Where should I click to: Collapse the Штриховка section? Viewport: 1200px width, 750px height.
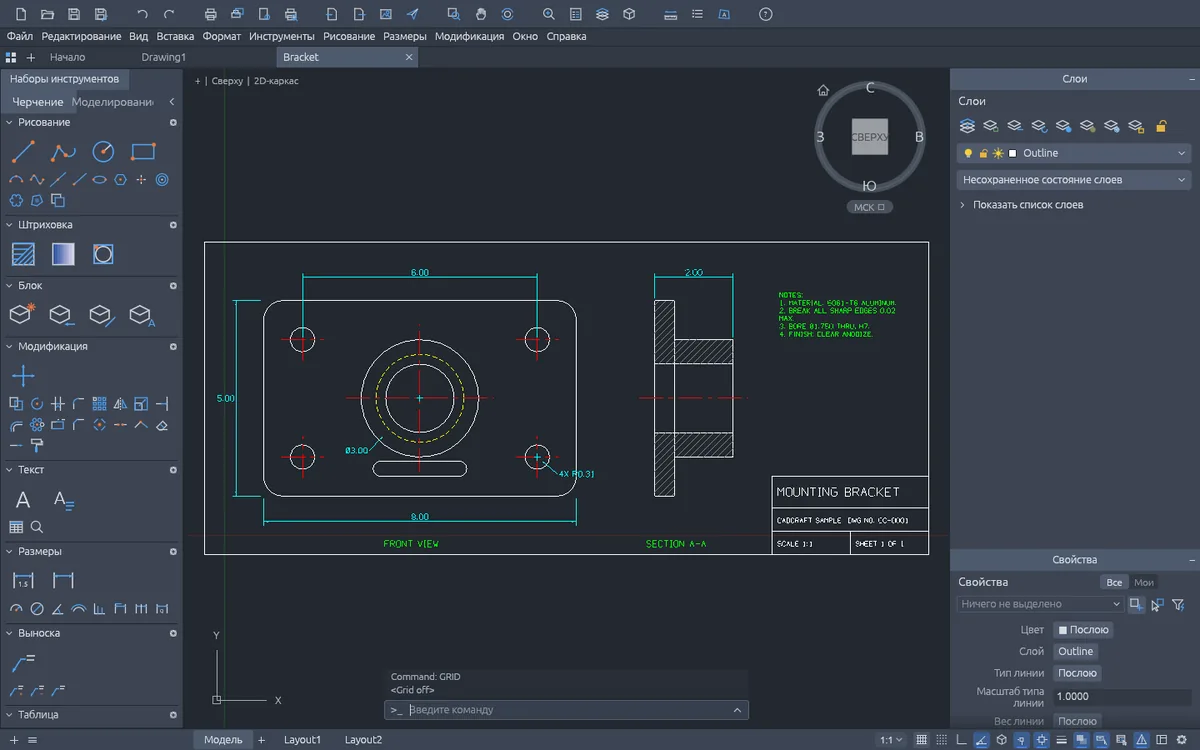pos(10,225)
